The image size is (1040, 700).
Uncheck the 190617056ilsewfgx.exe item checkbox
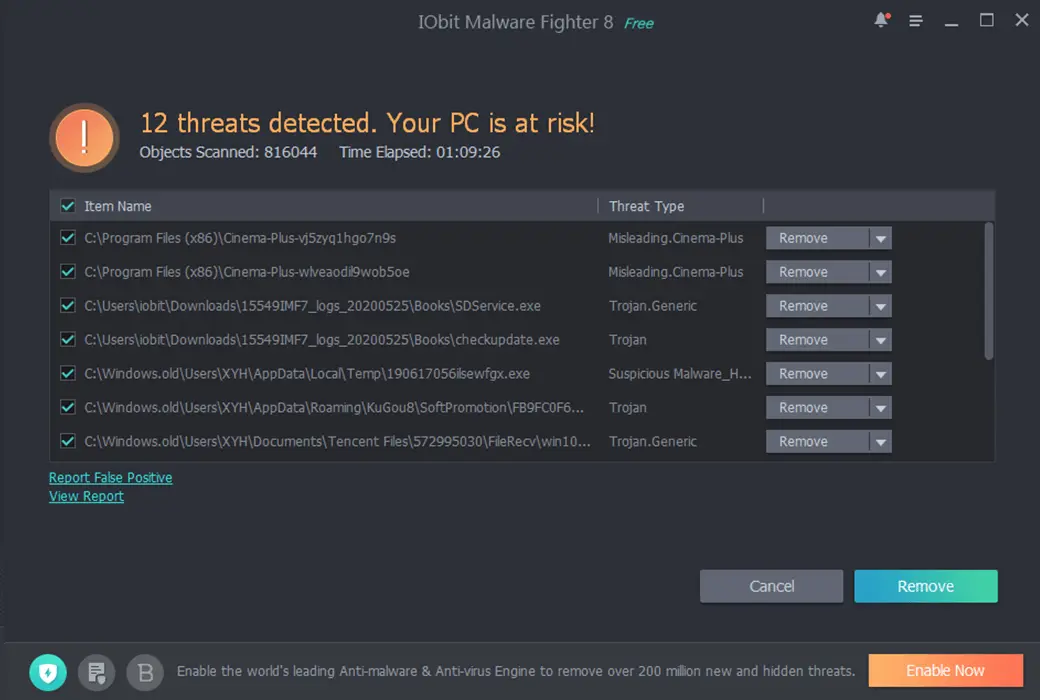coord(68,373)
